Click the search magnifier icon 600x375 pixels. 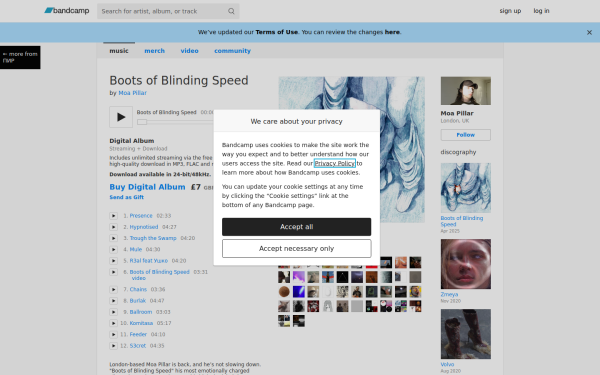231,11
